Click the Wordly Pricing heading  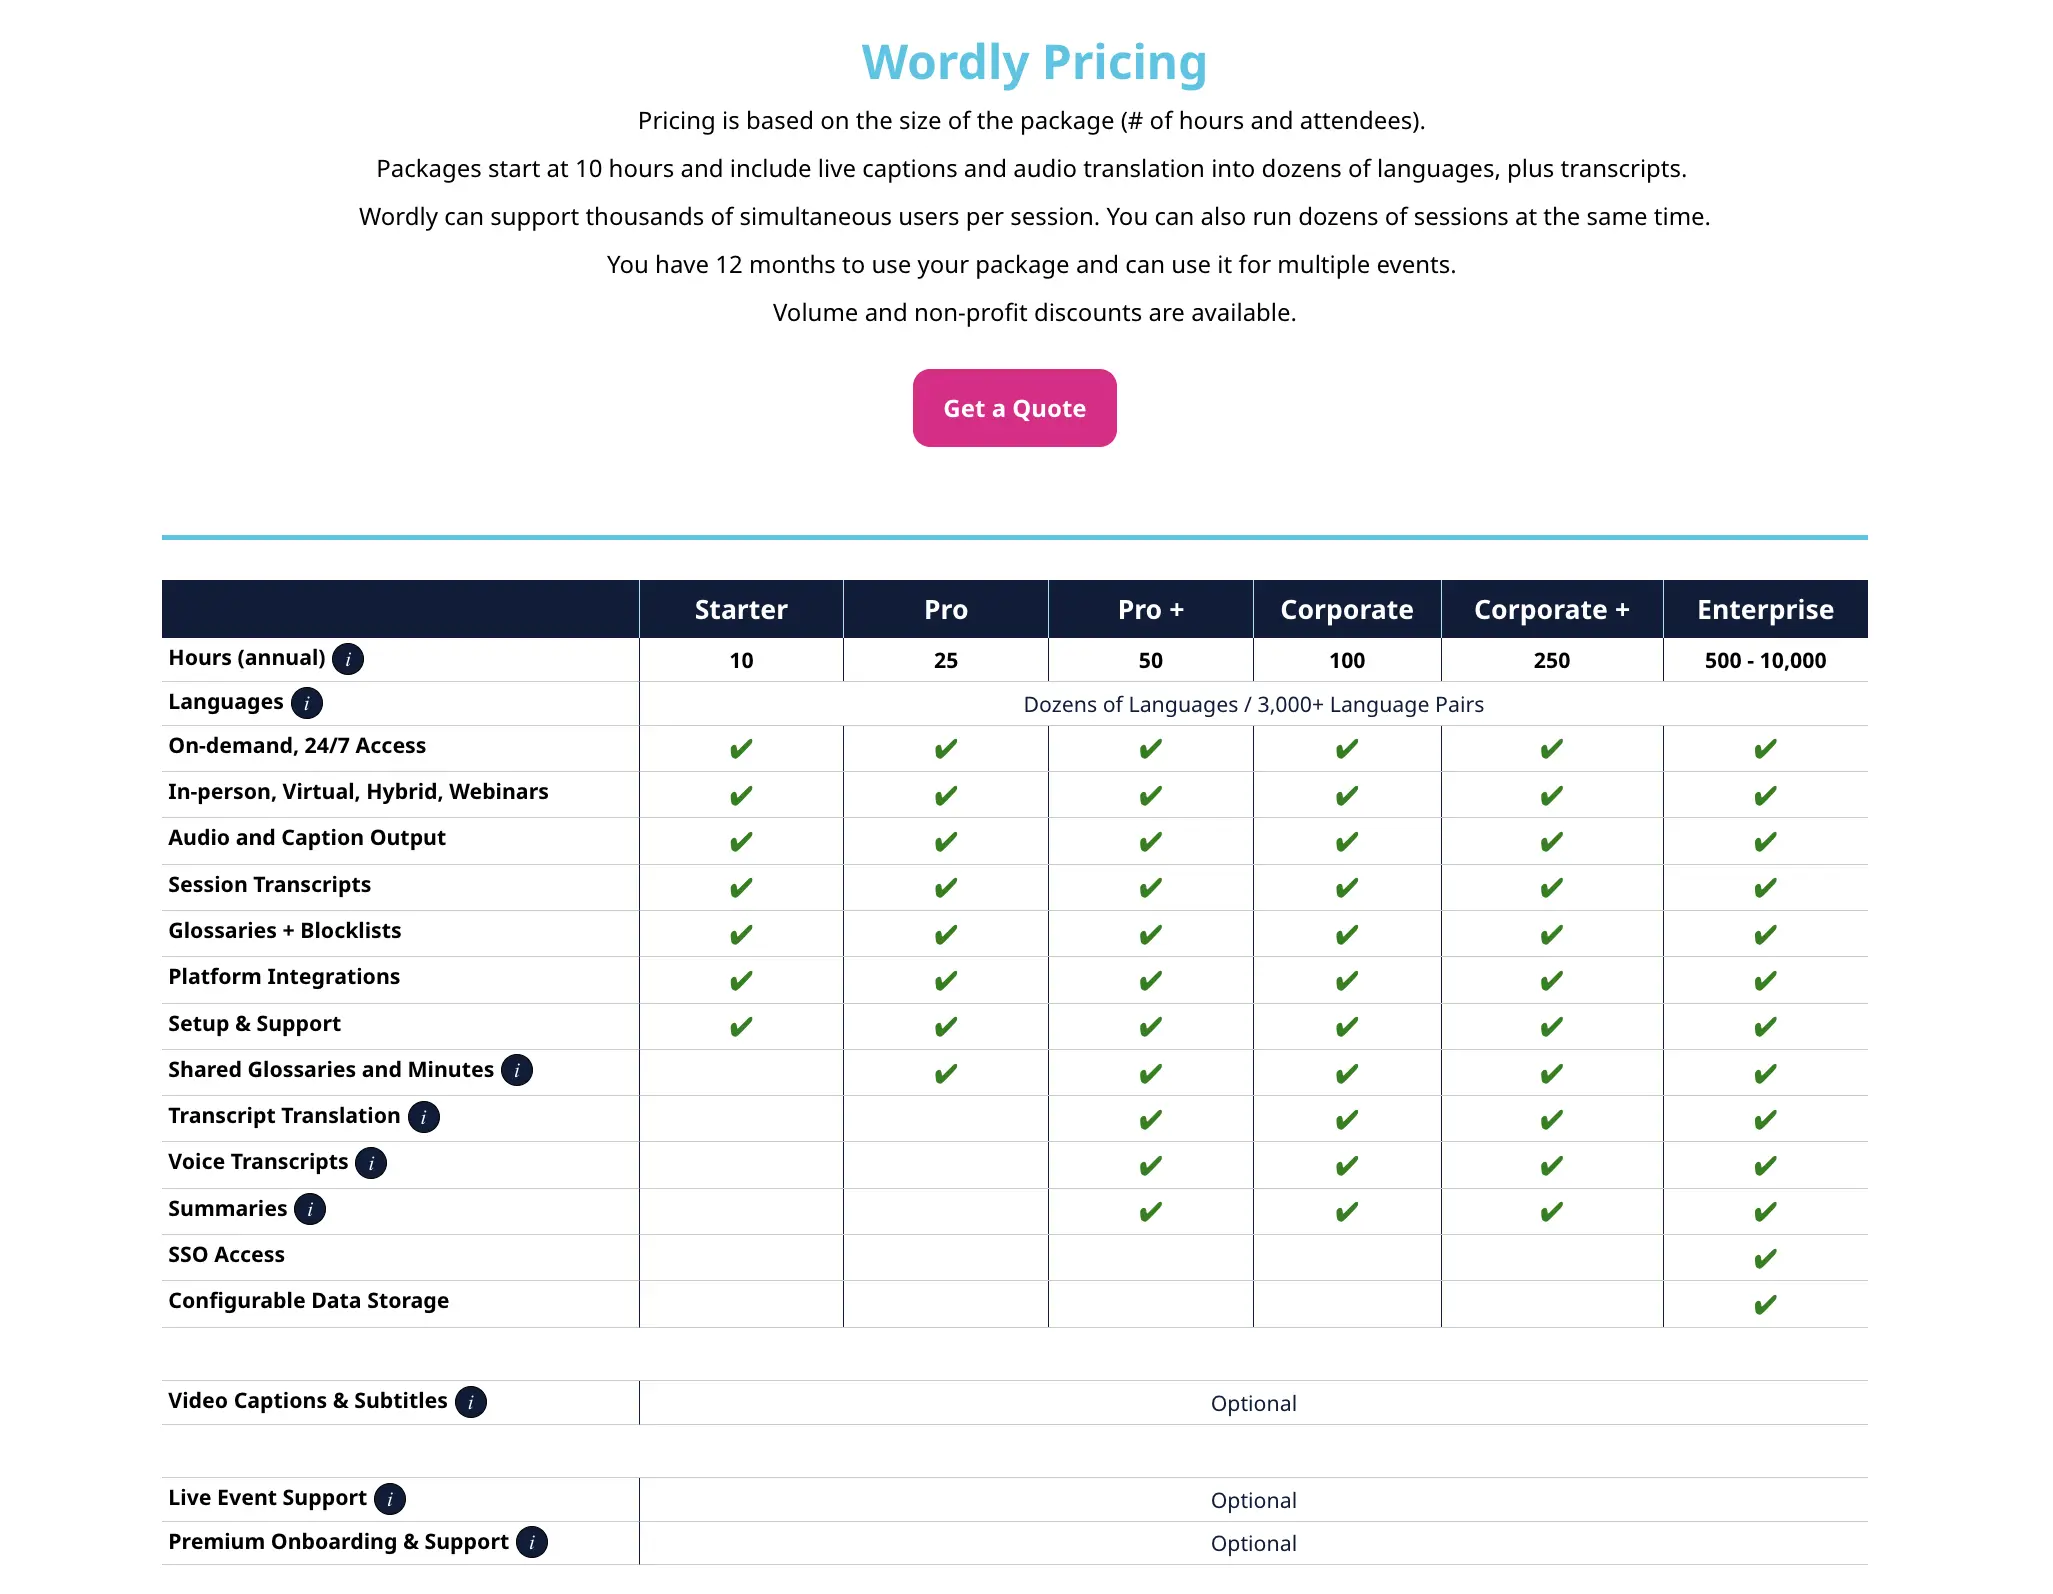click(1034, 61)
